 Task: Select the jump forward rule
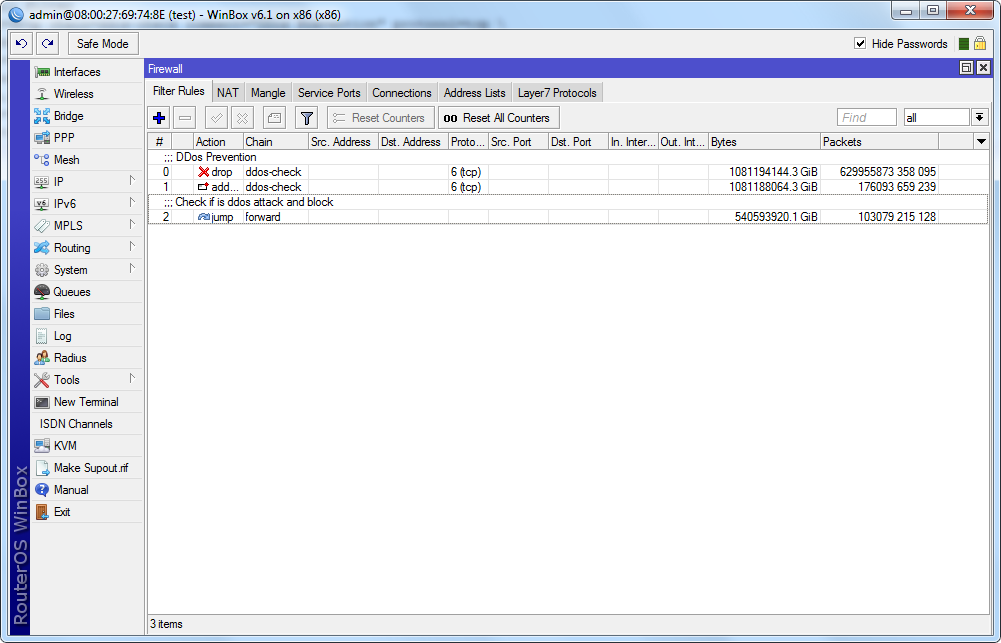coord(568,217)
